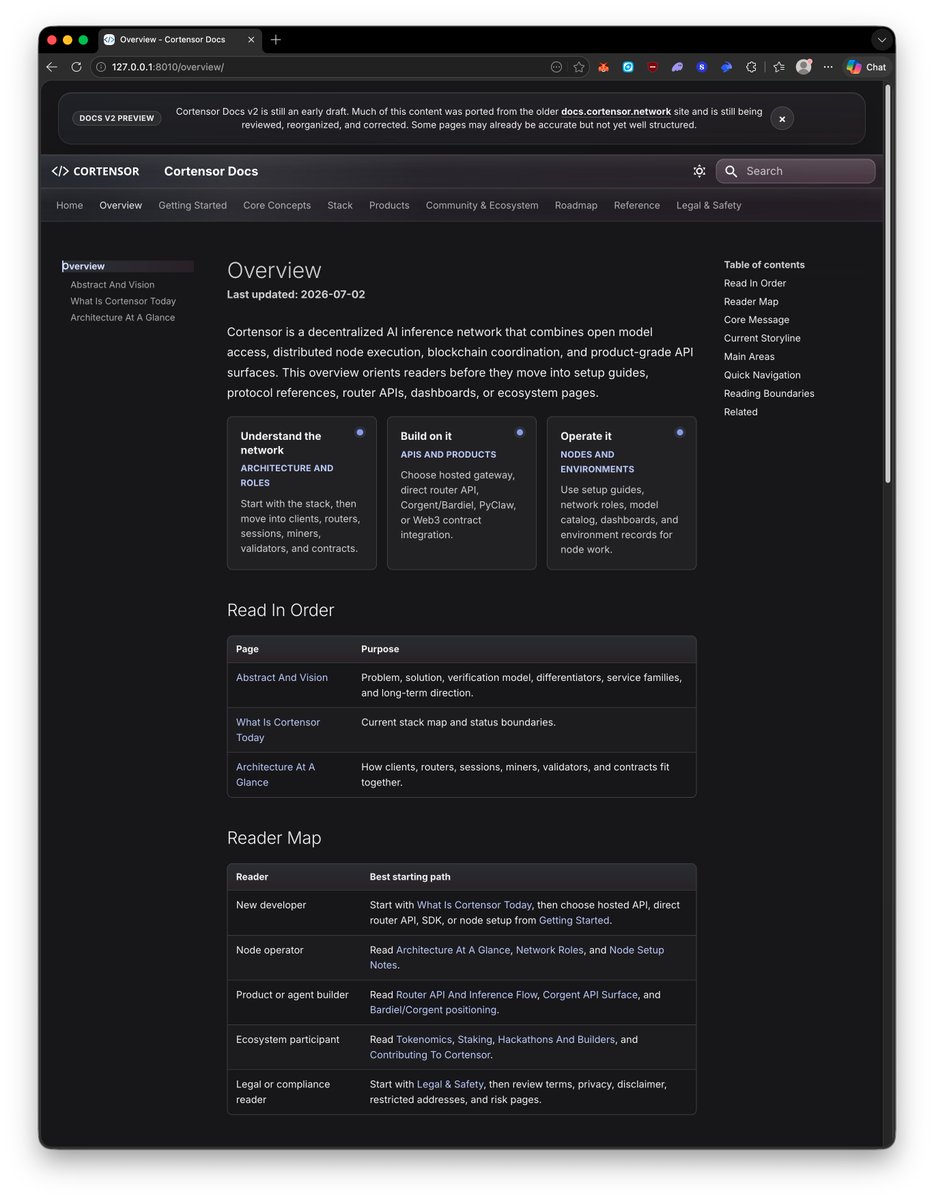This screenshot has width=934, height=1200.
Task: Open the Node Setup Notes link
Action: pyautogui.click(x=517, y=957)
